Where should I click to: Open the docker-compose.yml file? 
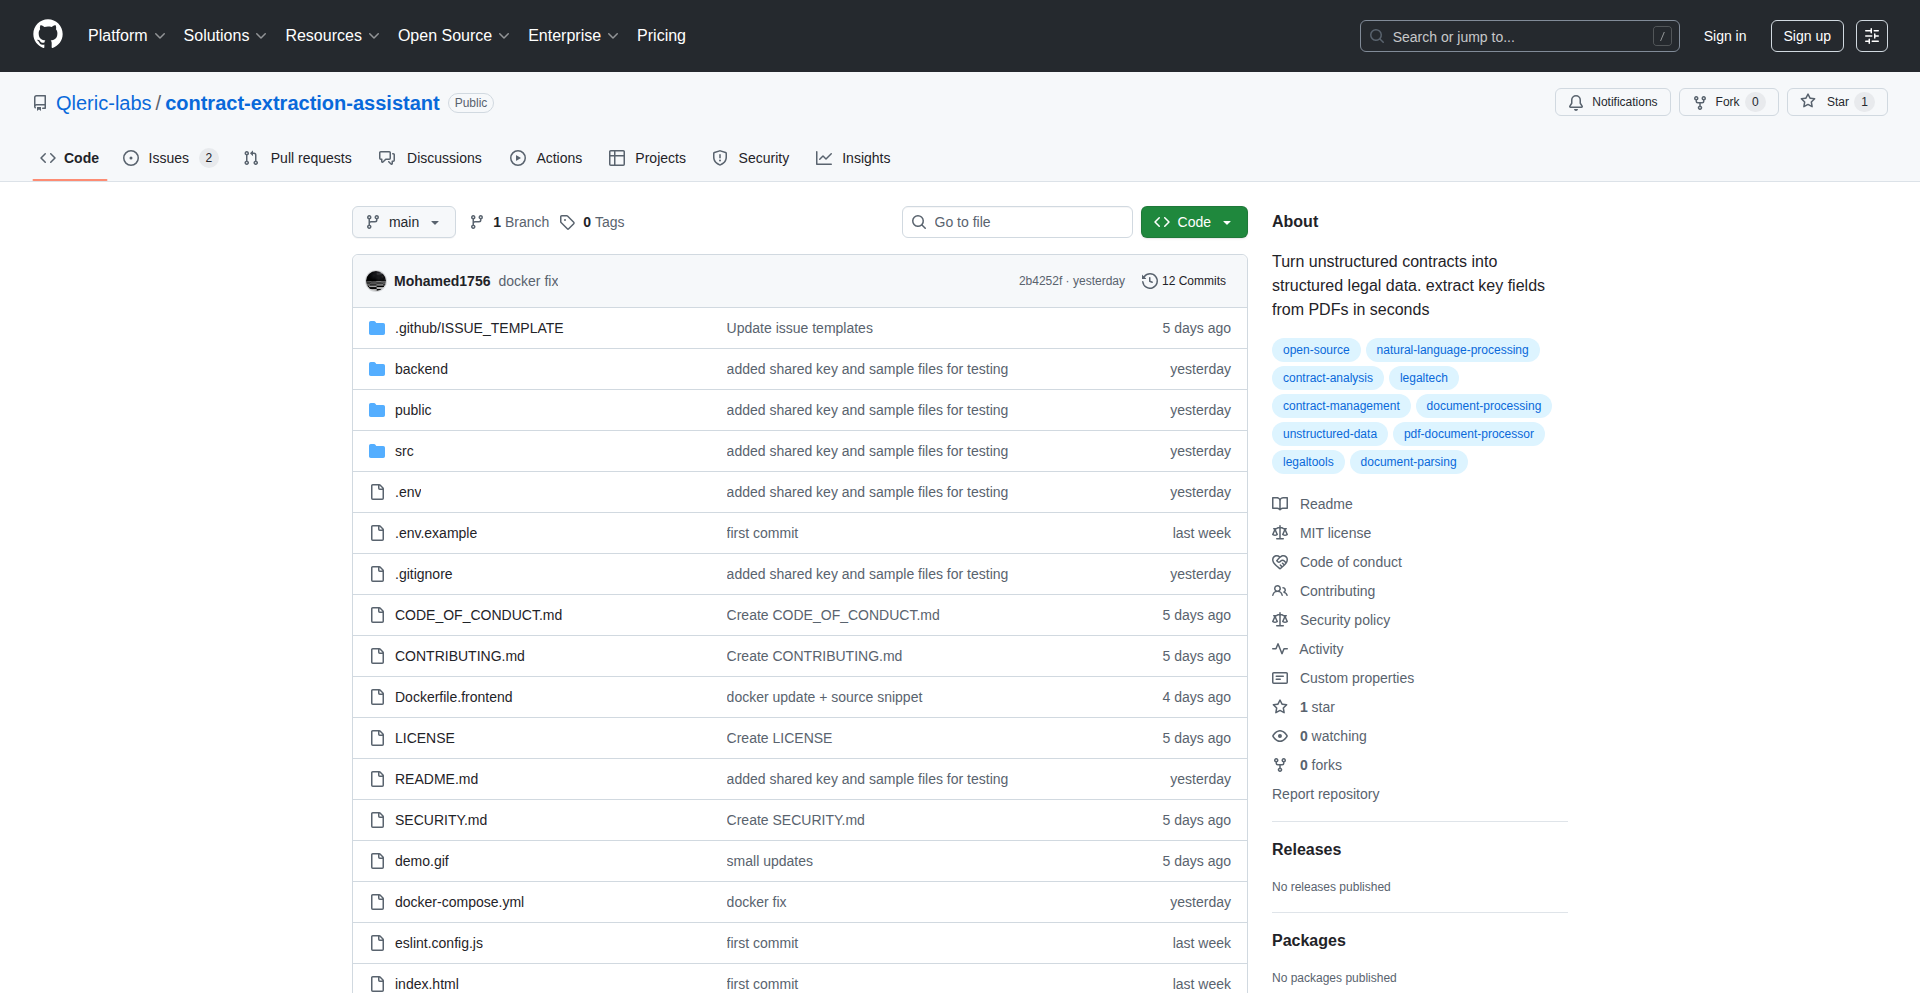click(459, 902)
